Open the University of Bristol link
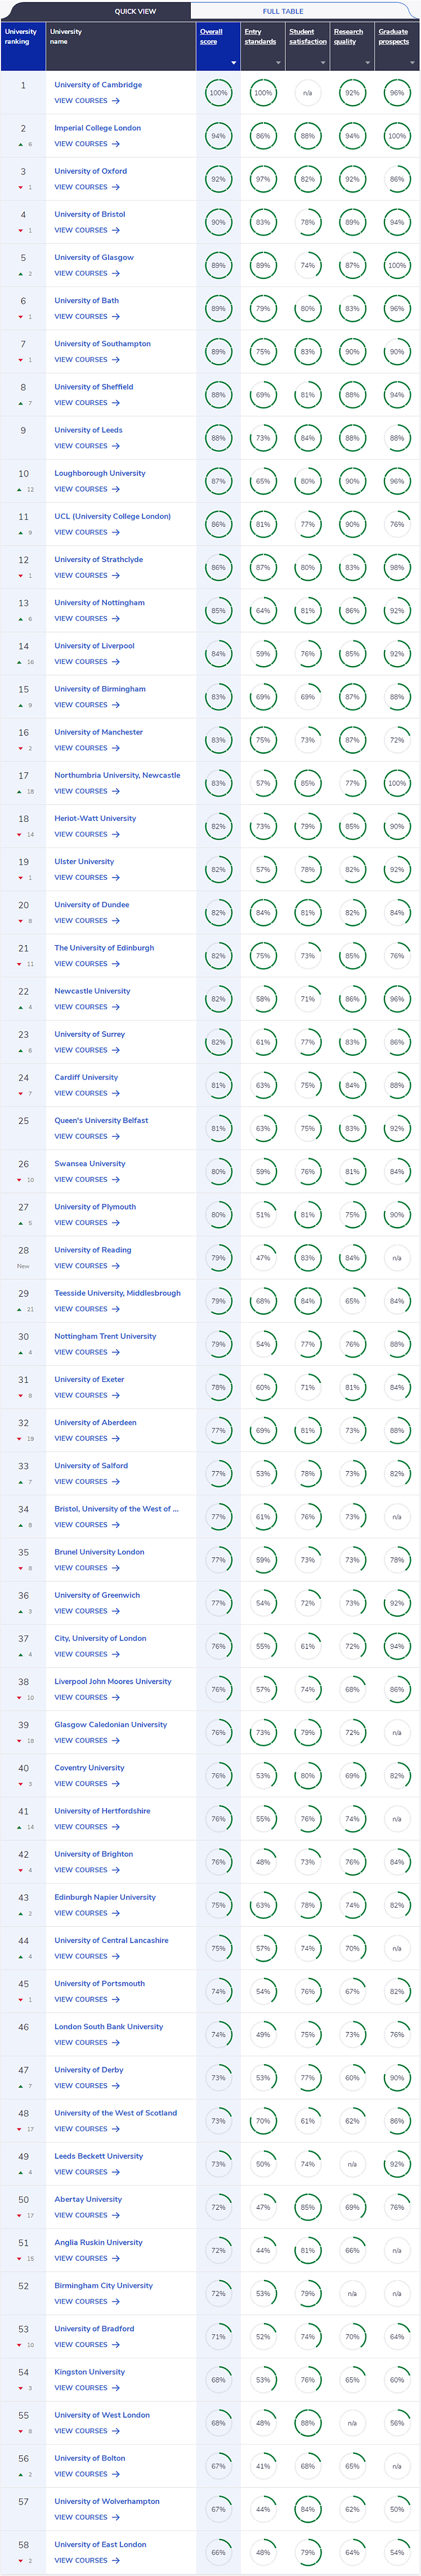This screenshot has width=421, height=2576. click(90, 214)
